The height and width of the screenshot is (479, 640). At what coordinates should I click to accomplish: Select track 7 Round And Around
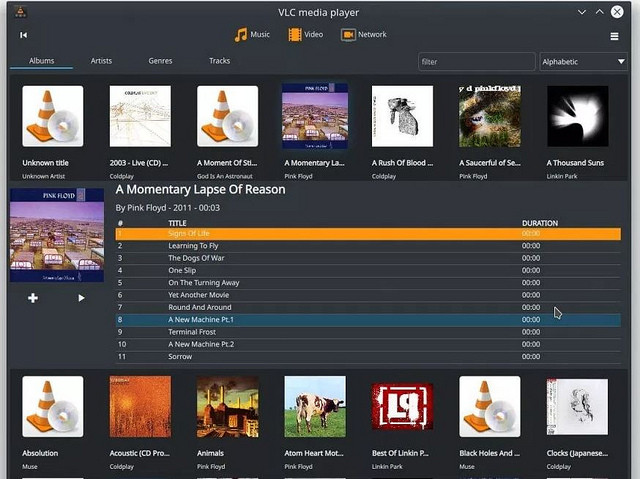coord(368,307)
